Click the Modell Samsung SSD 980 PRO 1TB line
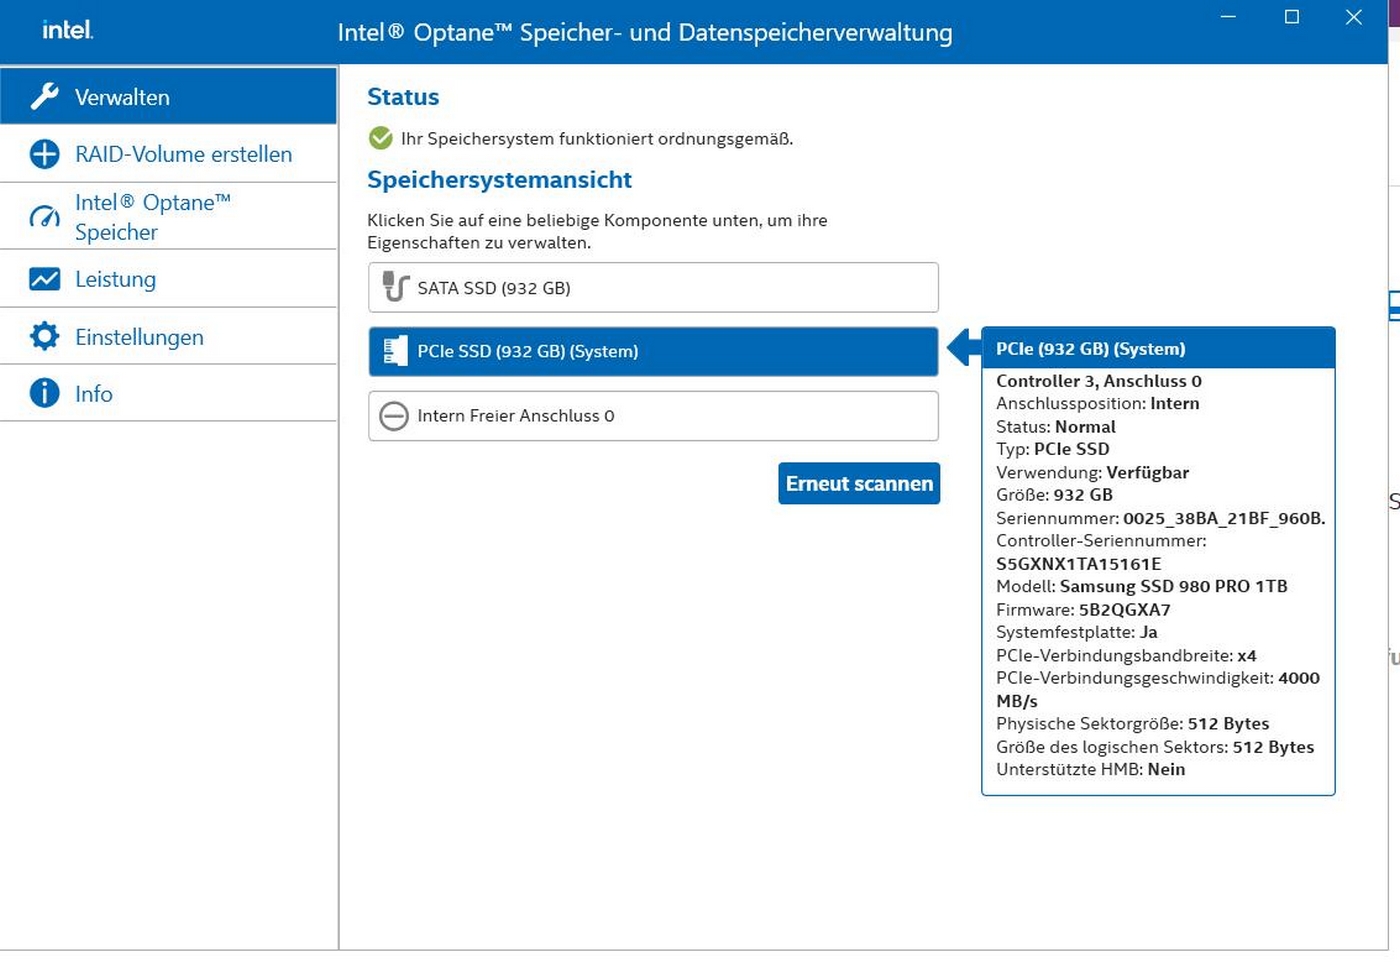Image resolution: width=1400 pixels, height=963 pixels. (x=1141, y=586)
